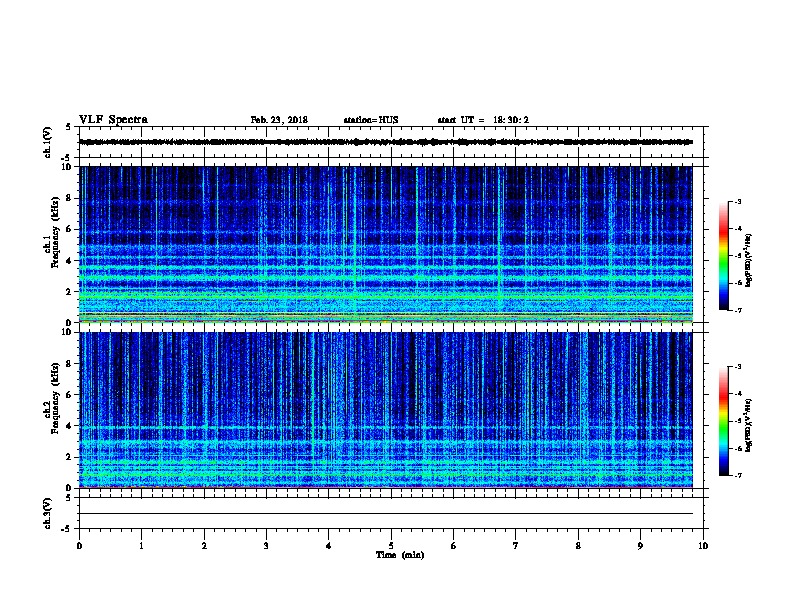792x612 pixels.
Task: Click the "7" tick label on time axis
Action: coord(516,546)
